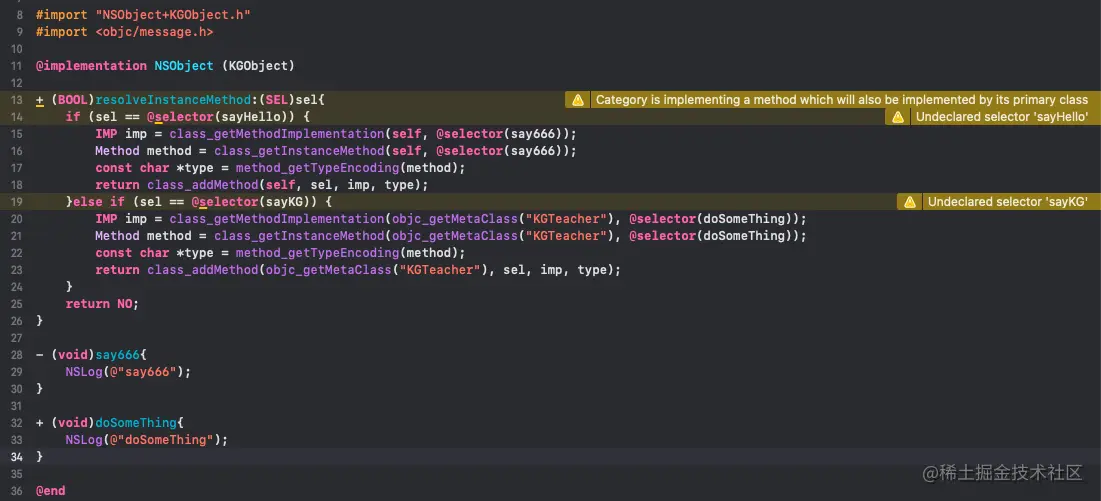Click "KGTeacher" string on line 23
1101x501 pixels.
439,270
